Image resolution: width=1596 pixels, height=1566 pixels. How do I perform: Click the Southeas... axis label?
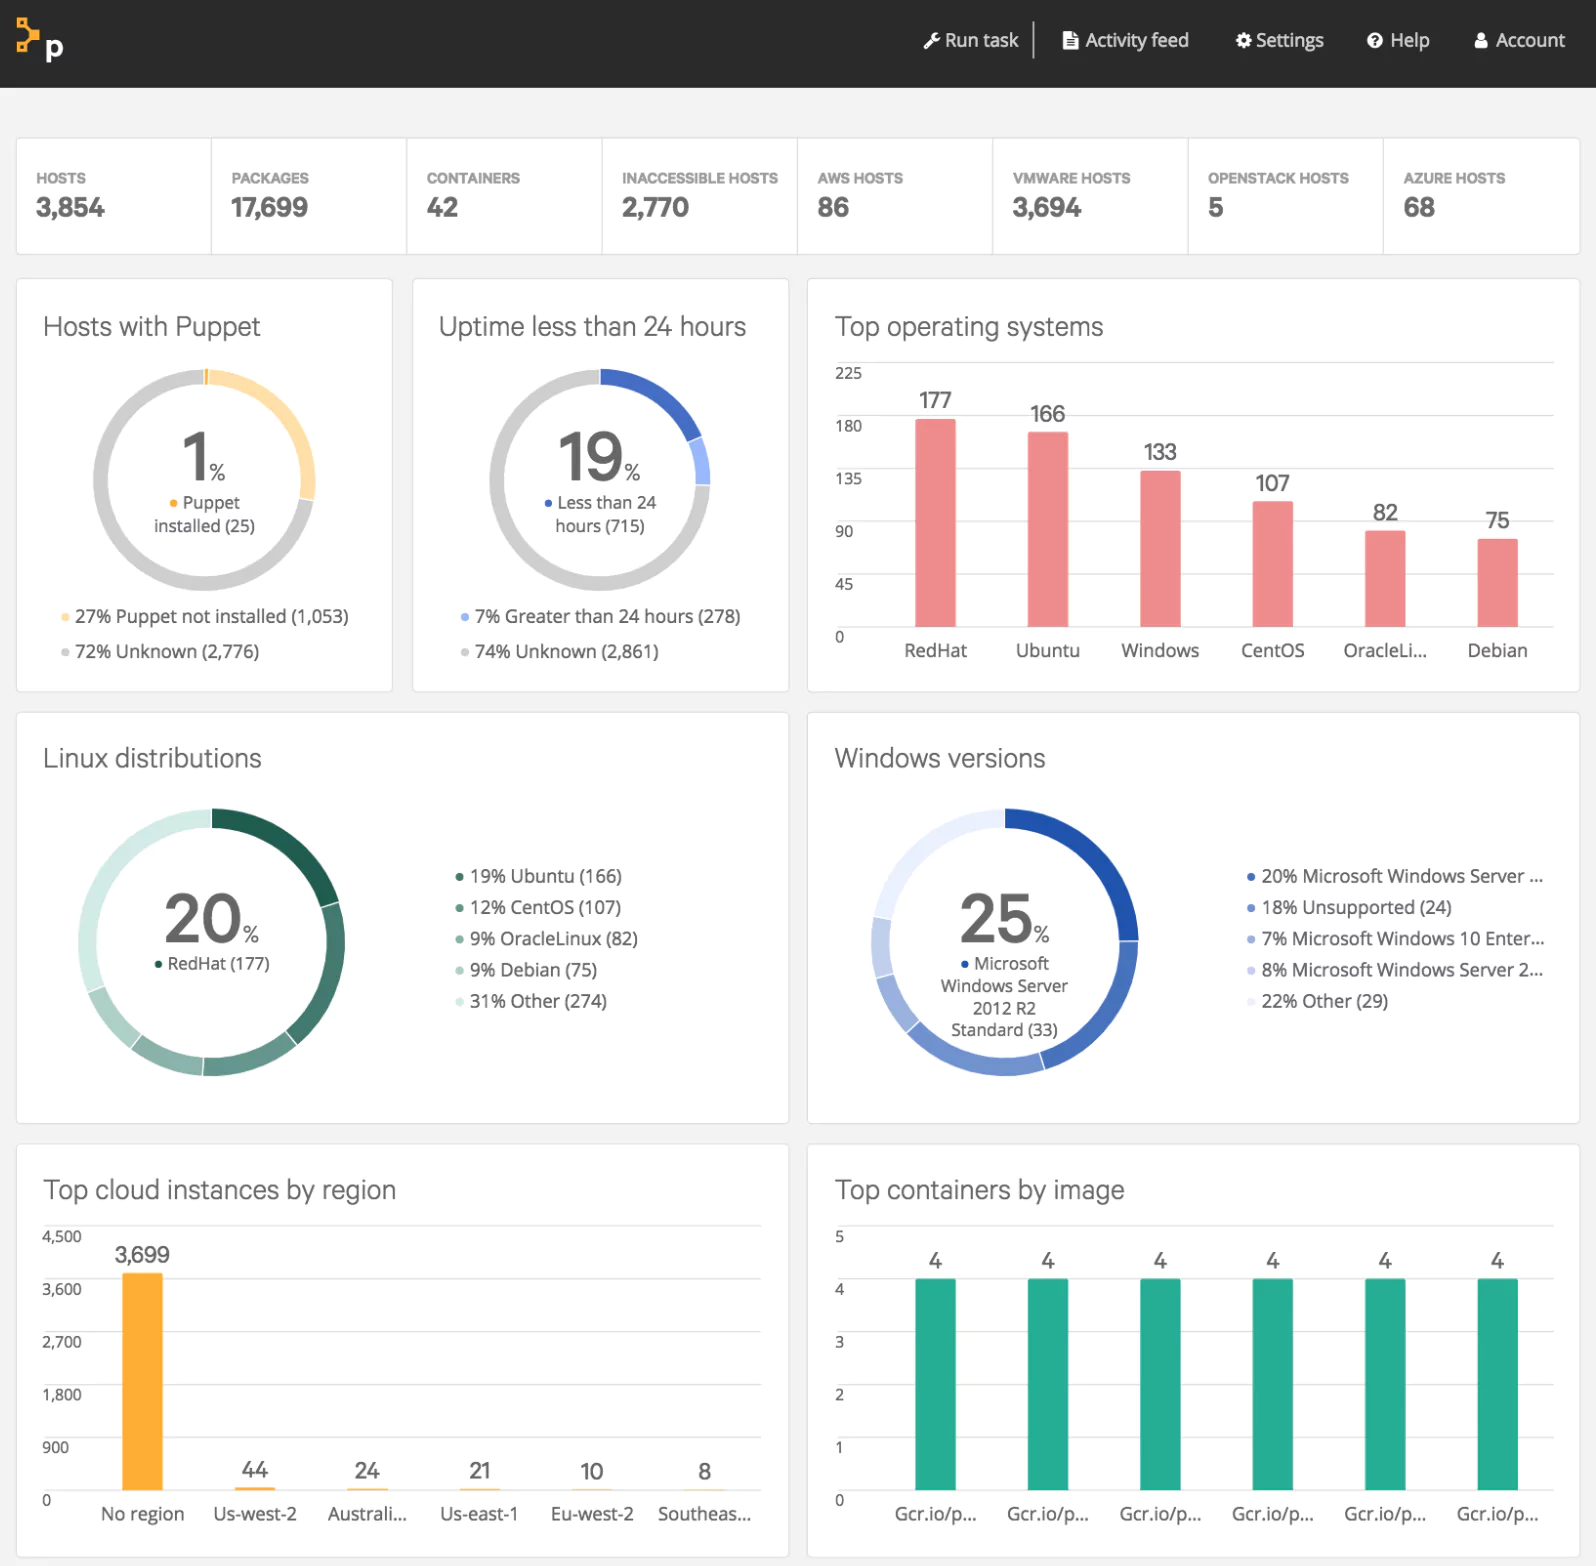(x=704, y=1514)
